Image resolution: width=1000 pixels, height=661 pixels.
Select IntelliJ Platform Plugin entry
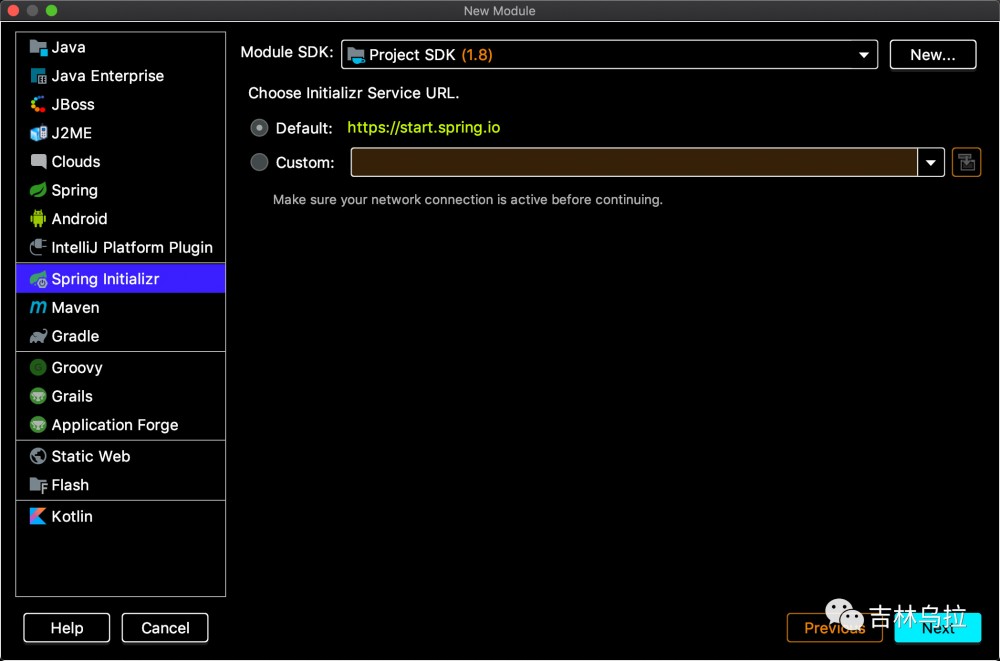(121, 248)
